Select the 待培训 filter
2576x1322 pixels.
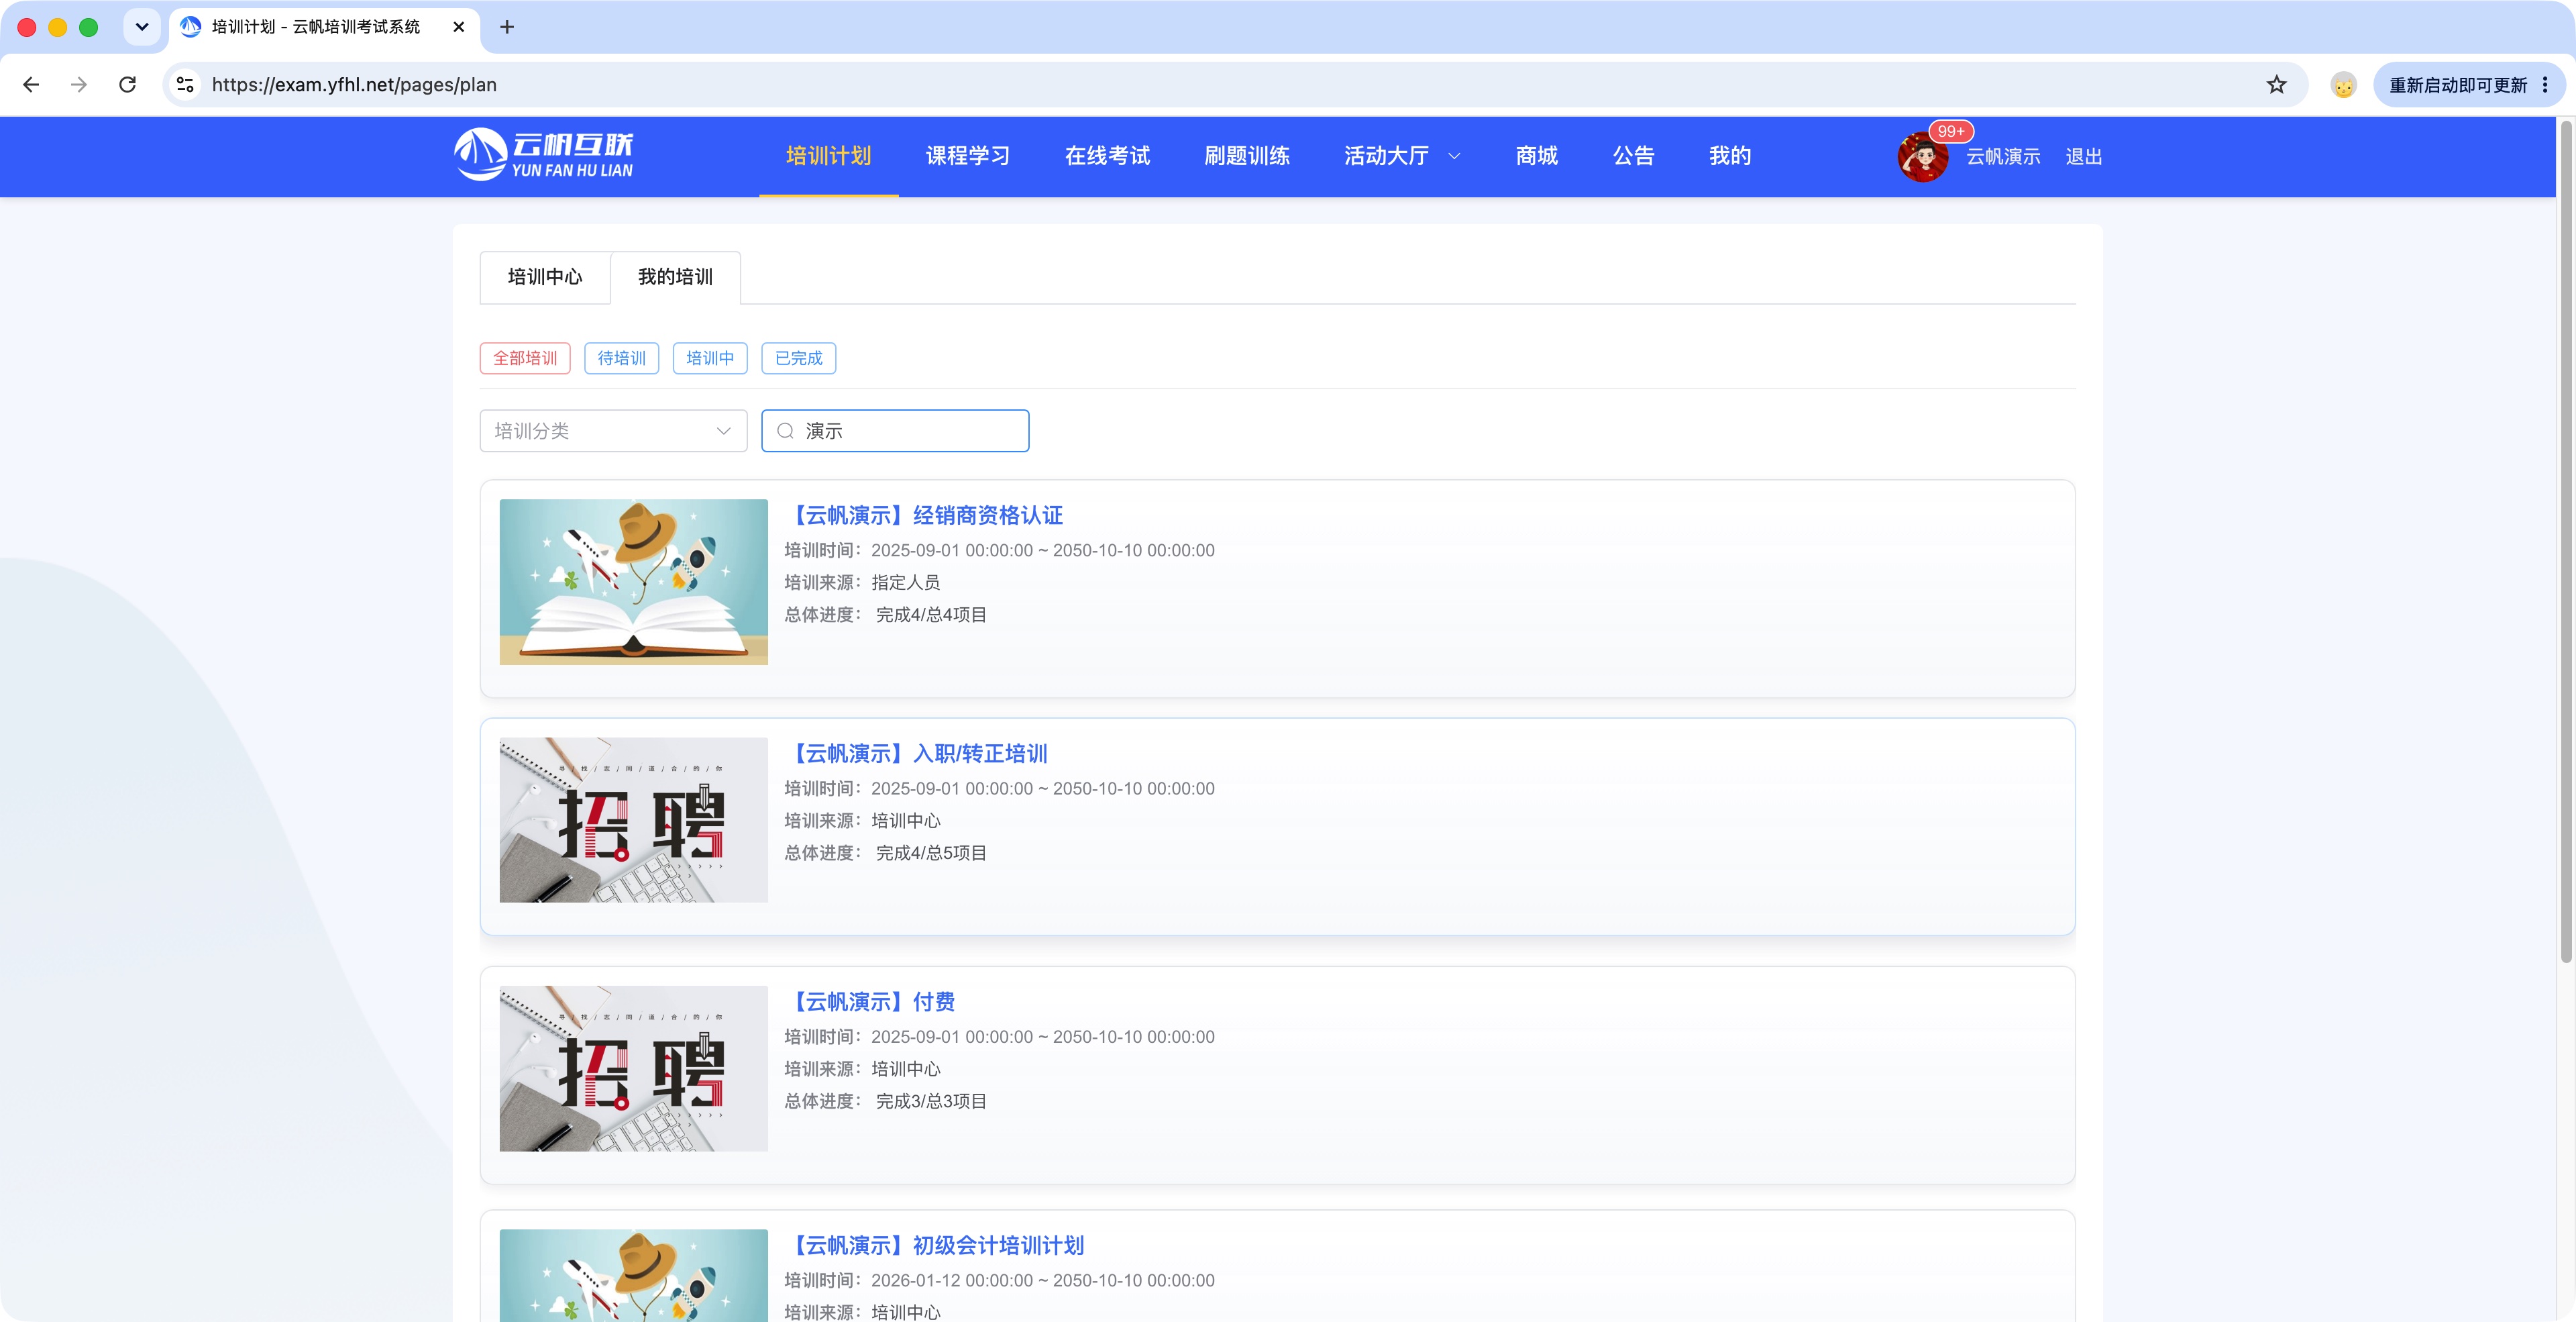pos(621,358)
